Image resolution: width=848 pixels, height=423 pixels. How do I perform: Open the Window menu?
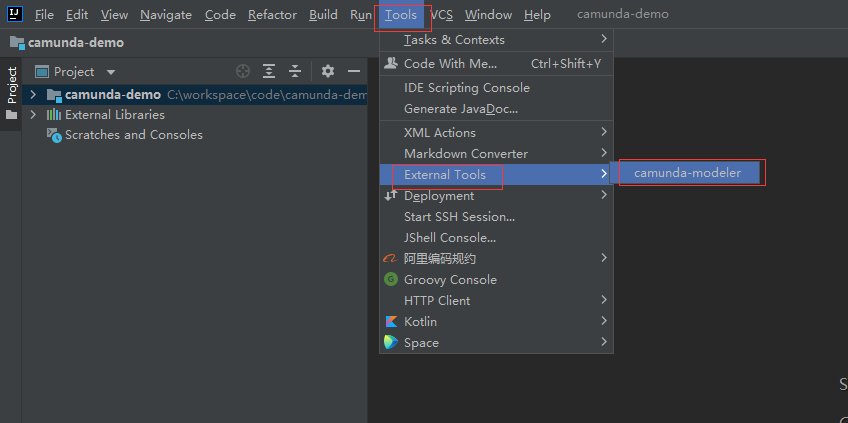tap(488, 15)
